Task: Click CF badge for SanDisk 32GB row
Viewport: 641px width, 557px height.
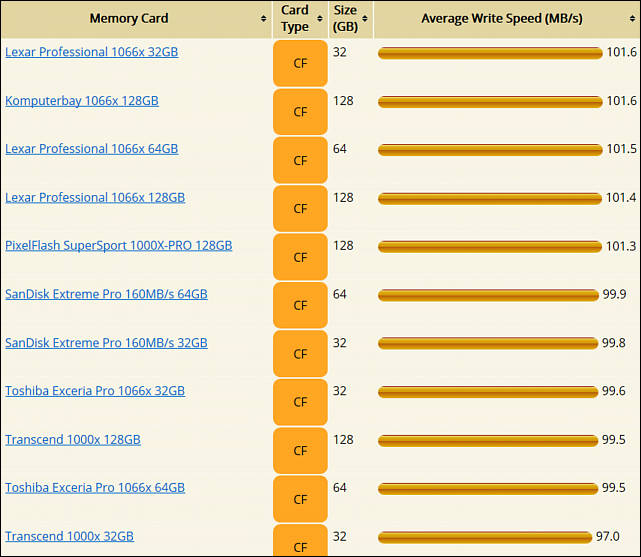Action: tap(300, 354)
